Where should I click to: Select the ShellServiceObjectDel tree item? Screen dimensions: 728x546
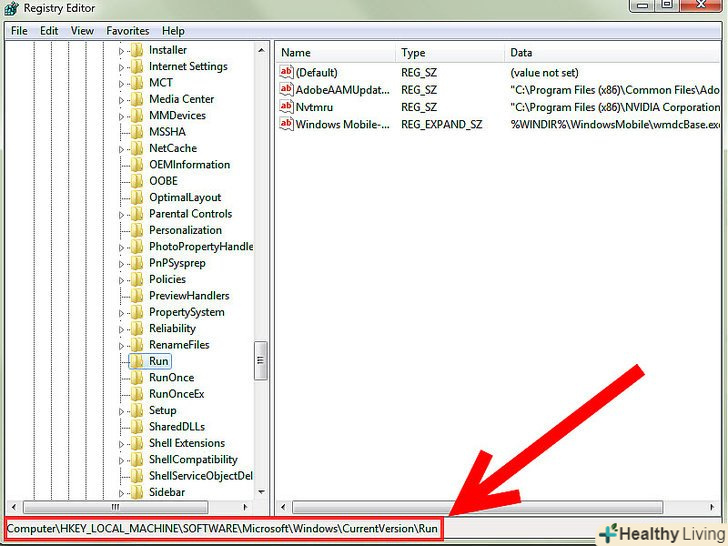coord(201,475)
